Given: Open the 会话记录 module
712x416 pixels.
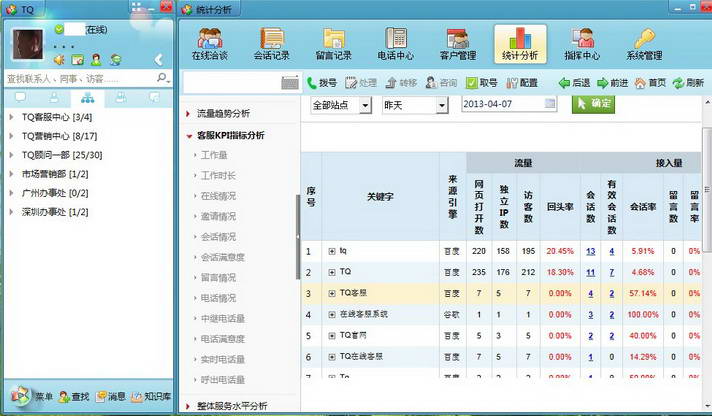Looking at the screenshot, I should click(x=272, y=44).
